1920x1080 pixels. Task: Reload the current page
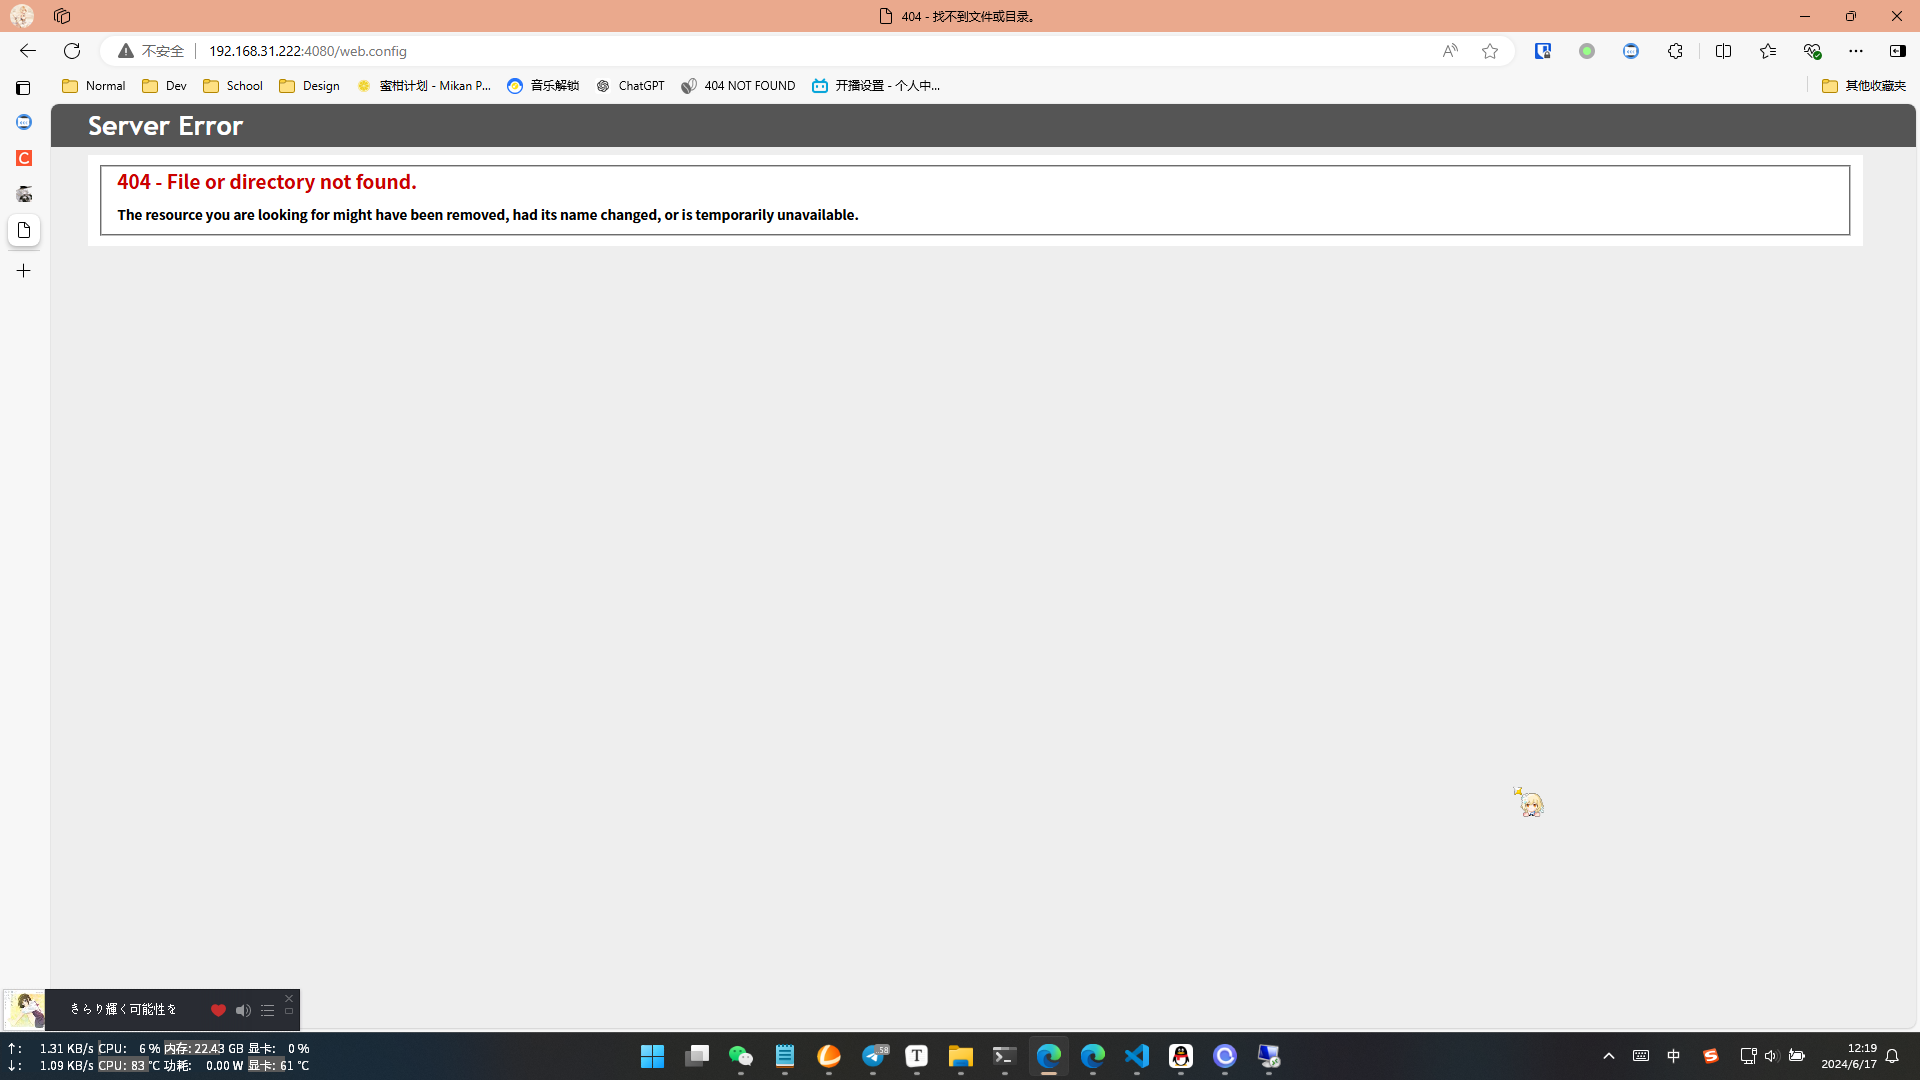tap(72, 51)
